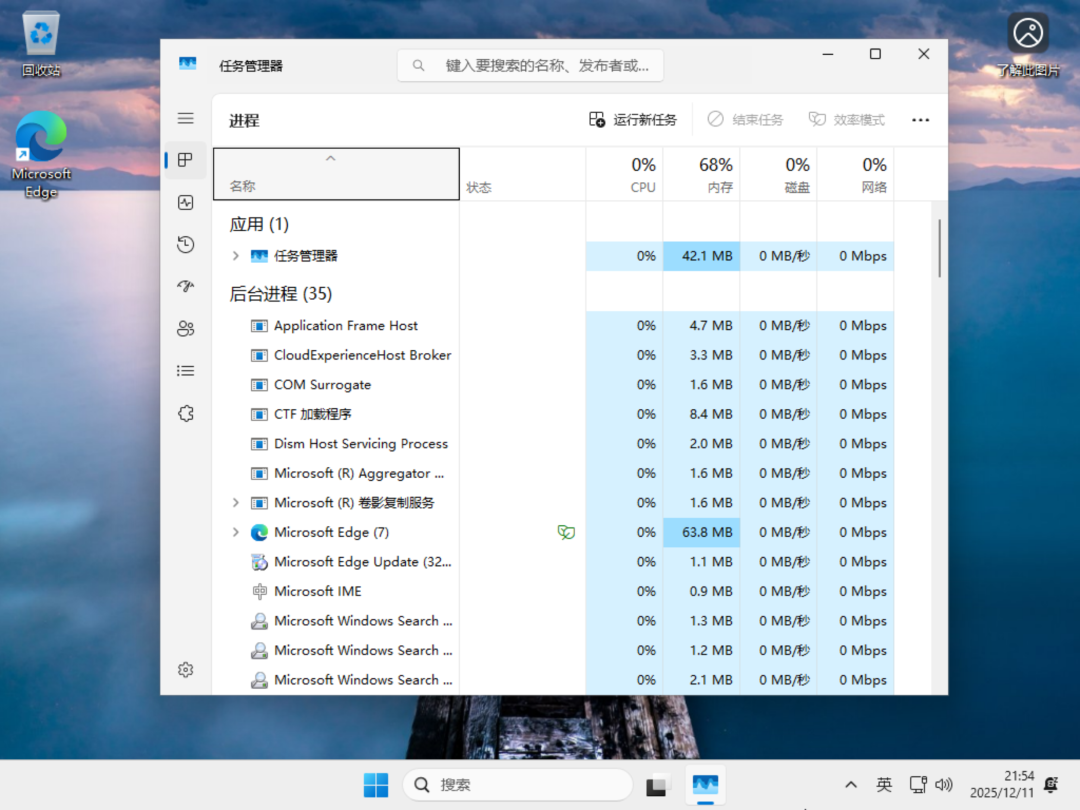Click the 42.1 MB memory cell
The image size is (1080, 810).
702,256
